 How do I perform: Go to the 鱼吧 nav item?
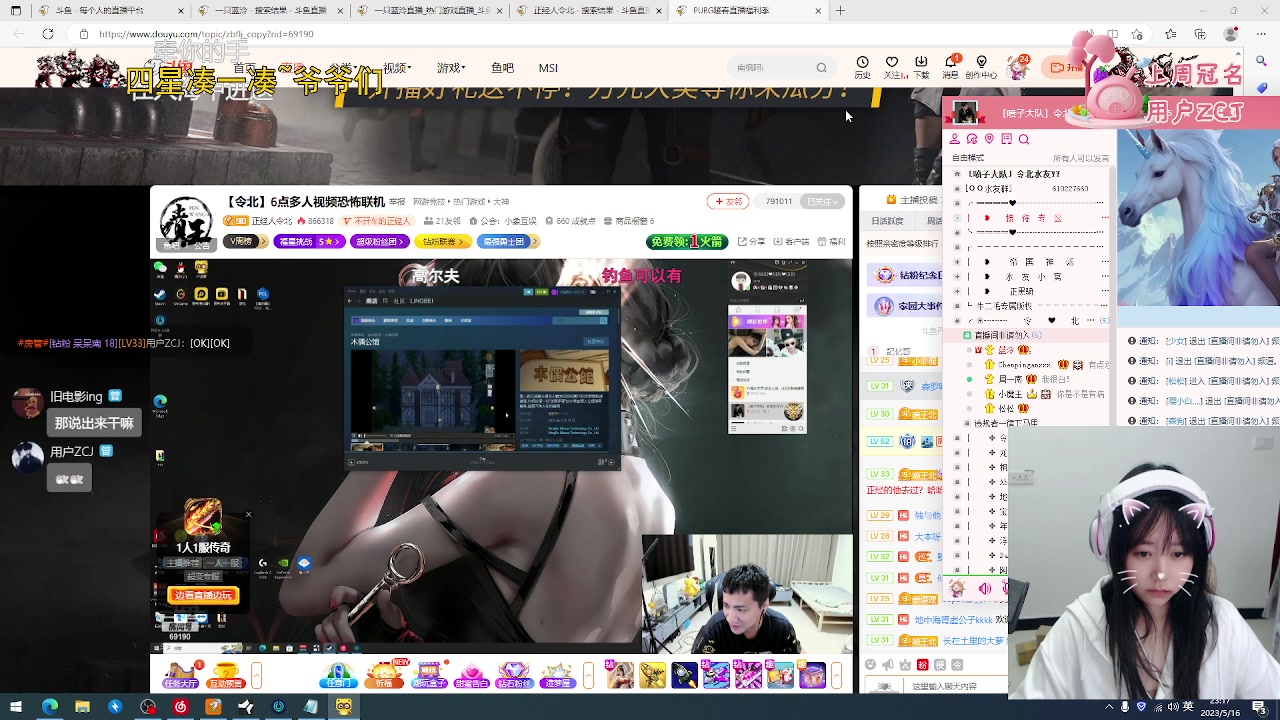click(x=502, y=68)
